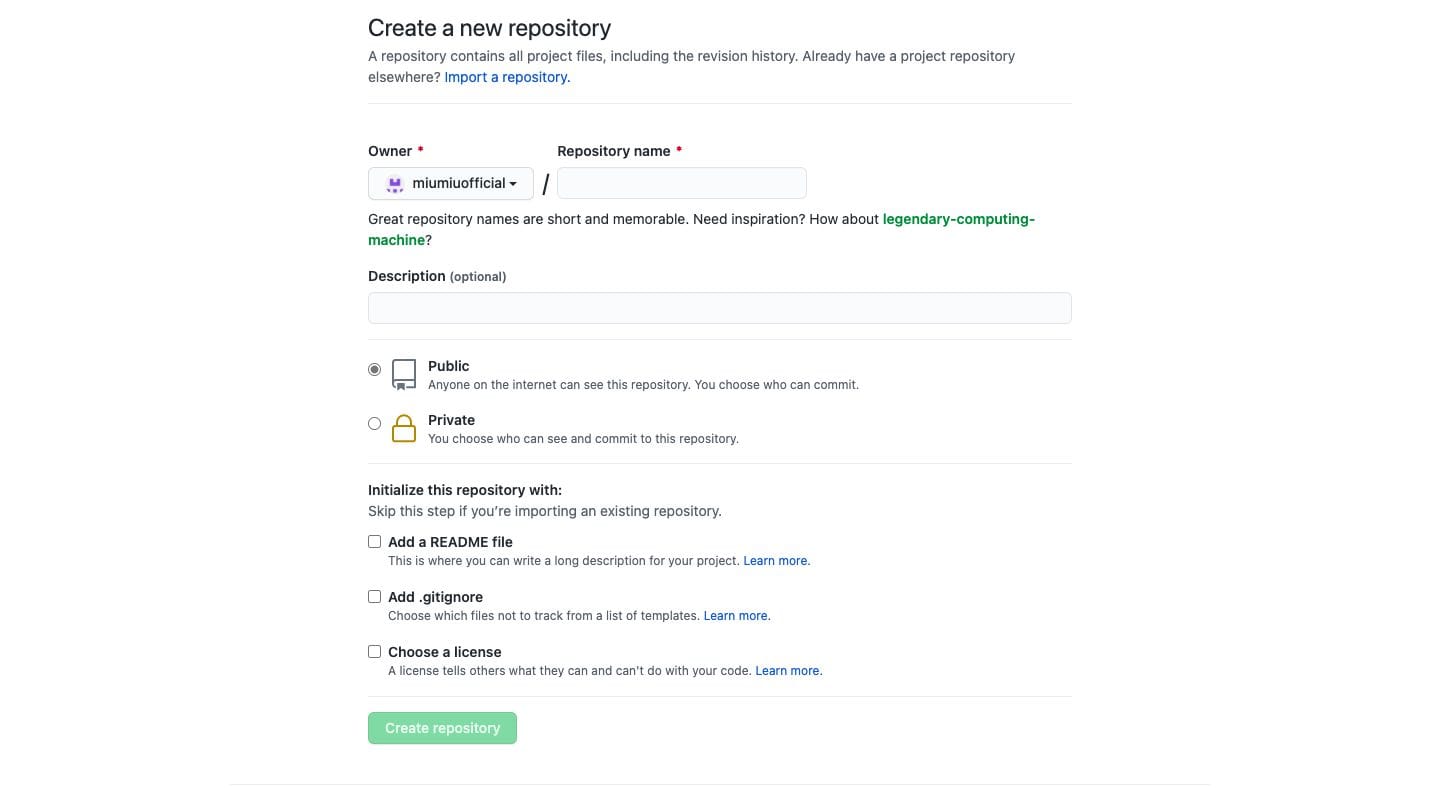Click suggested name legendary-computing-machine

957,219
